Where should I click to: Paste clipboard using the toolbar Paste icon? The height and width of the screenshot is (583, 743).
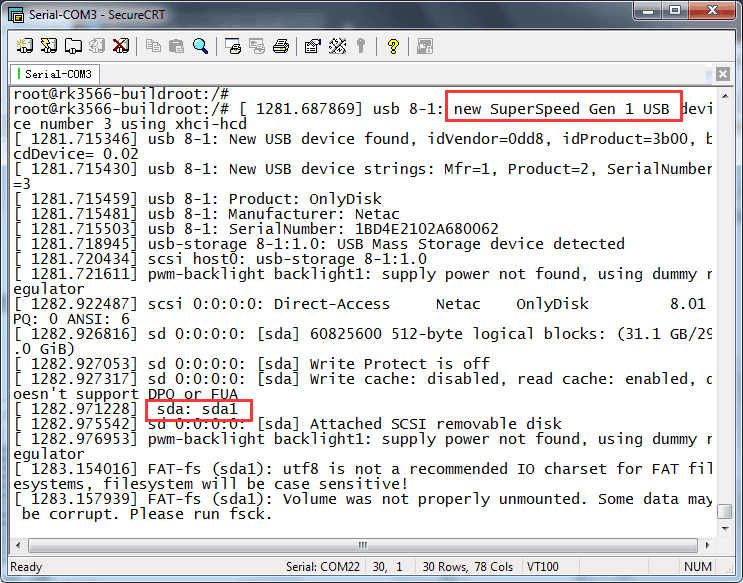pyautogui.click(x=176, y=46)
